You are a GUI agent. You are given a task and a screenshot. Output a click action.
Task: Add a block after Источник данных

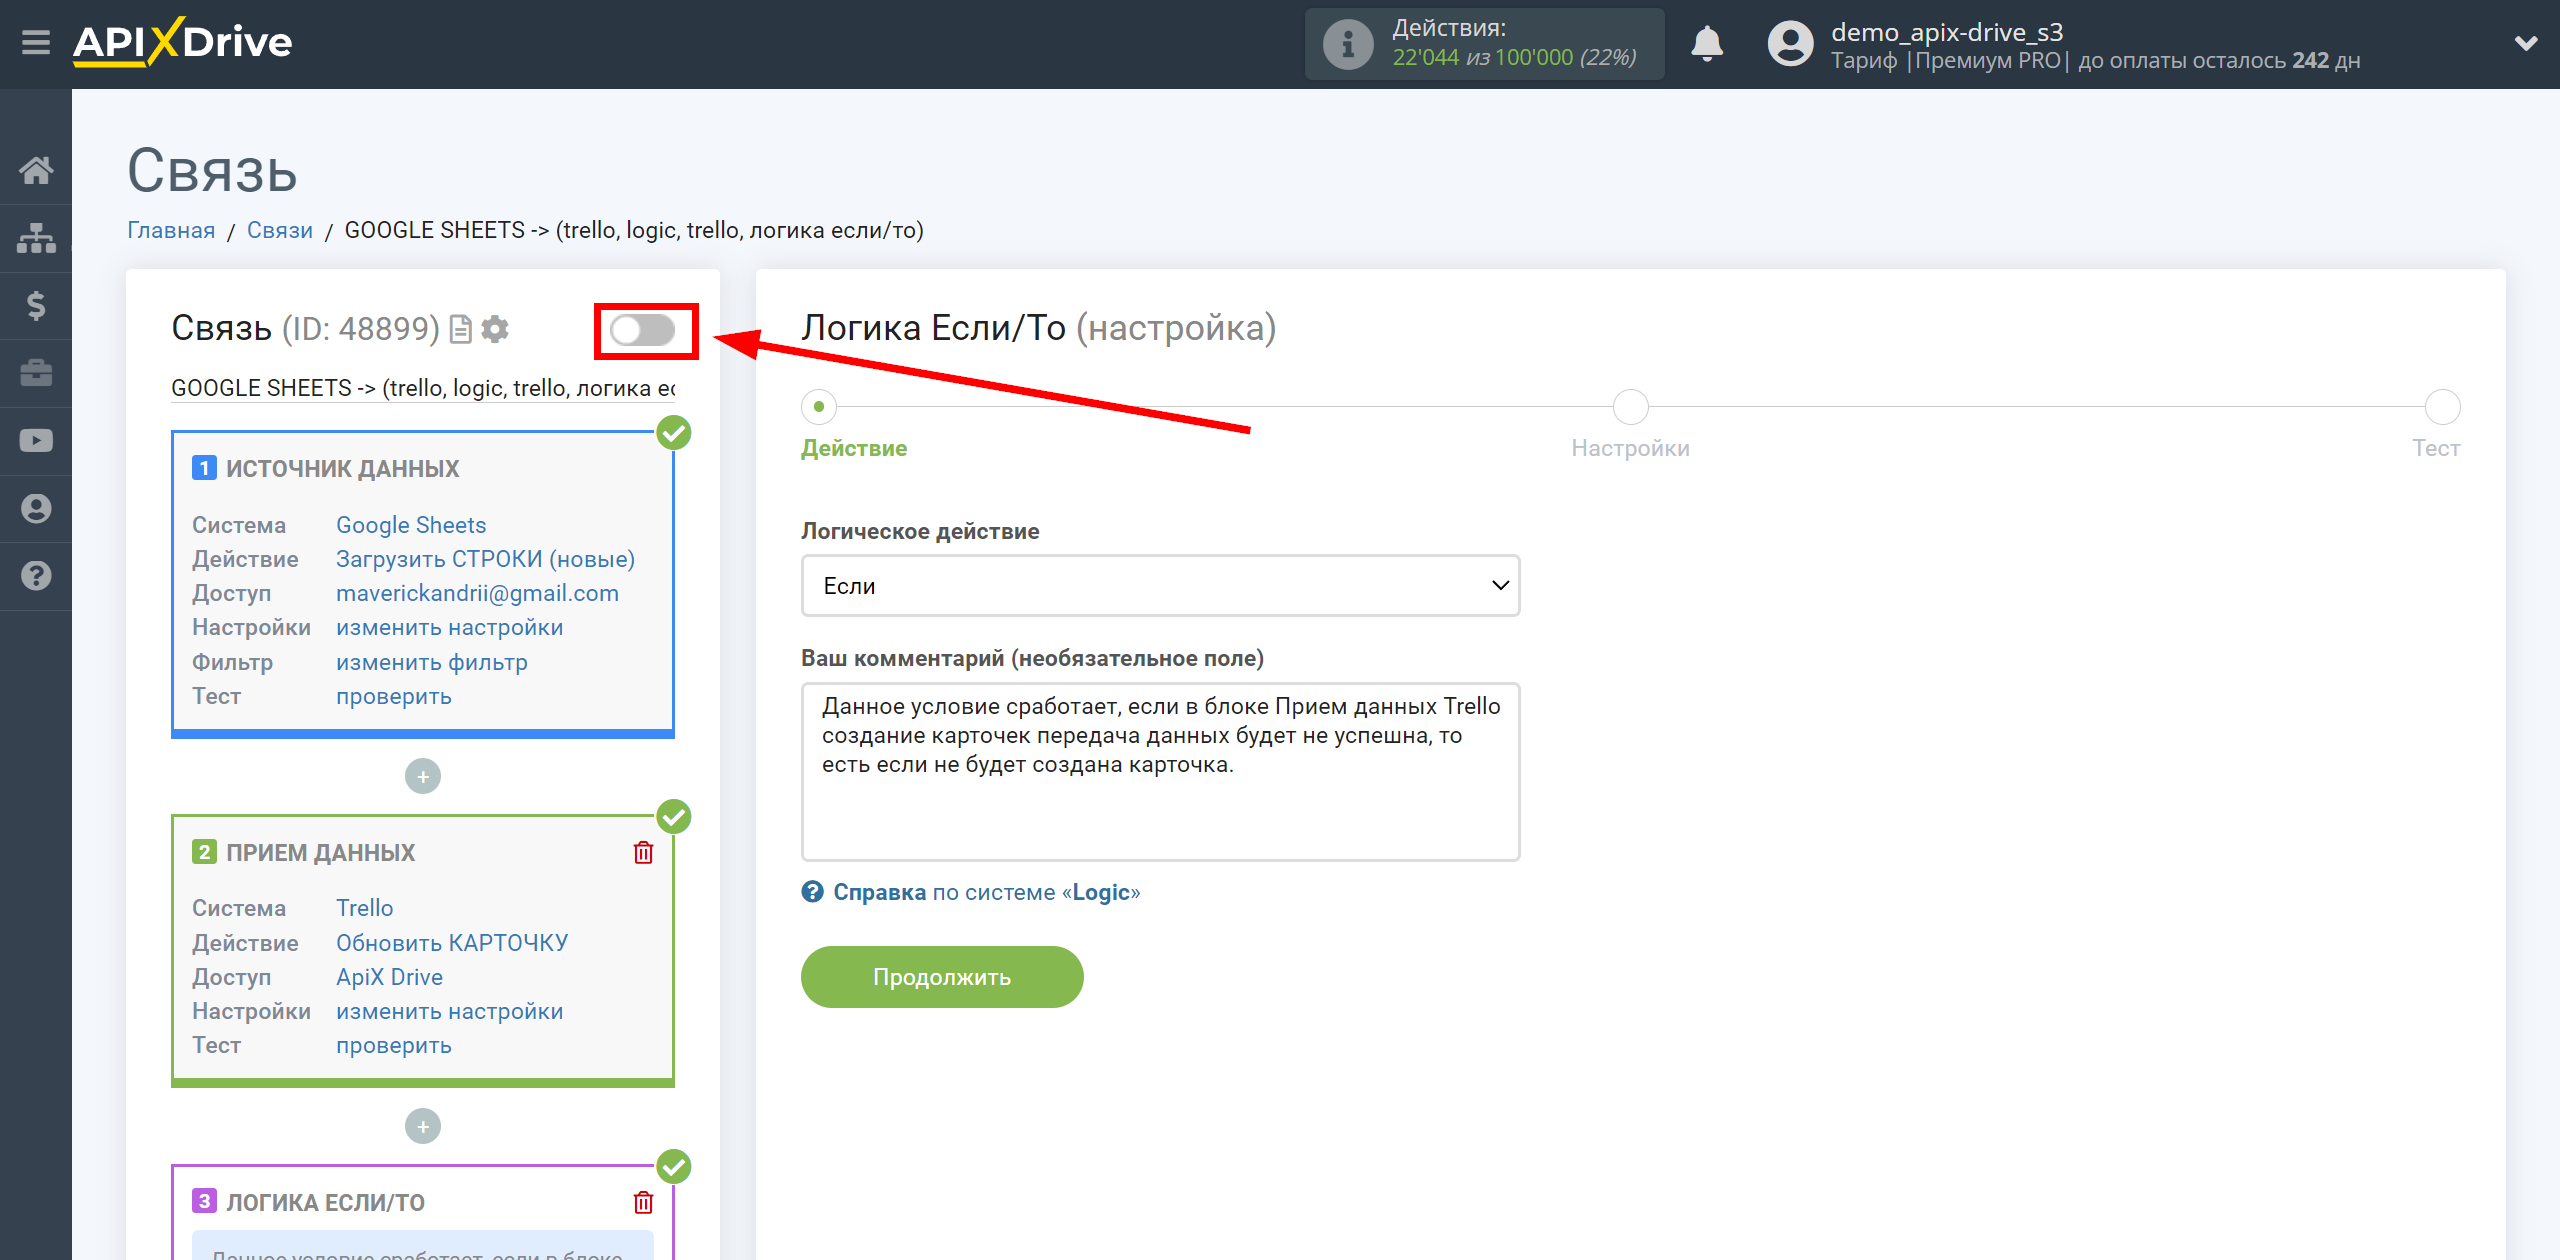(423, 776)
